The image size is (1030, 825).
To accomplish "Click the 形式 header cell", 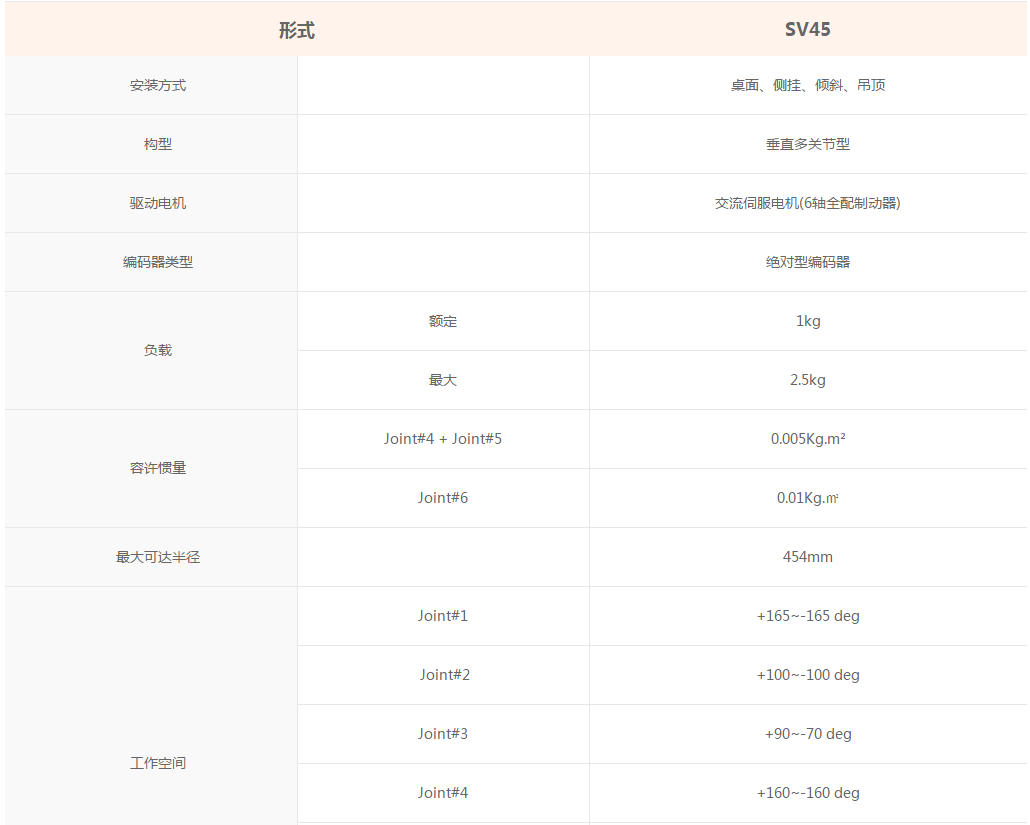I will click(297, 30).
